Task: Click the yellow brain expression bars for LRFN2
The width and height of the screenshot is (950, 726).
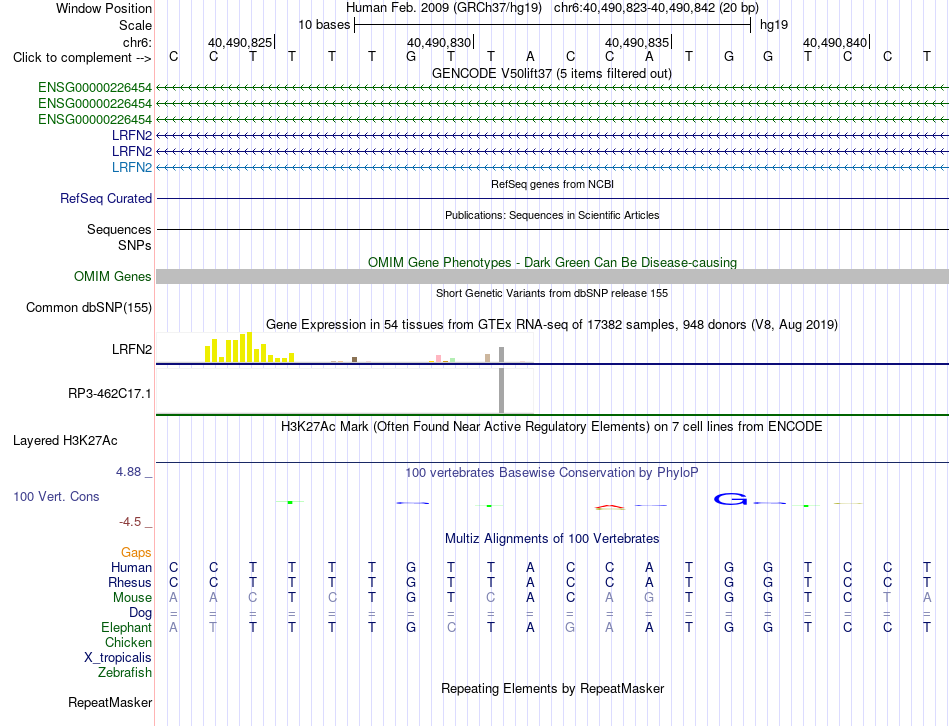Action: click(250, 347)
